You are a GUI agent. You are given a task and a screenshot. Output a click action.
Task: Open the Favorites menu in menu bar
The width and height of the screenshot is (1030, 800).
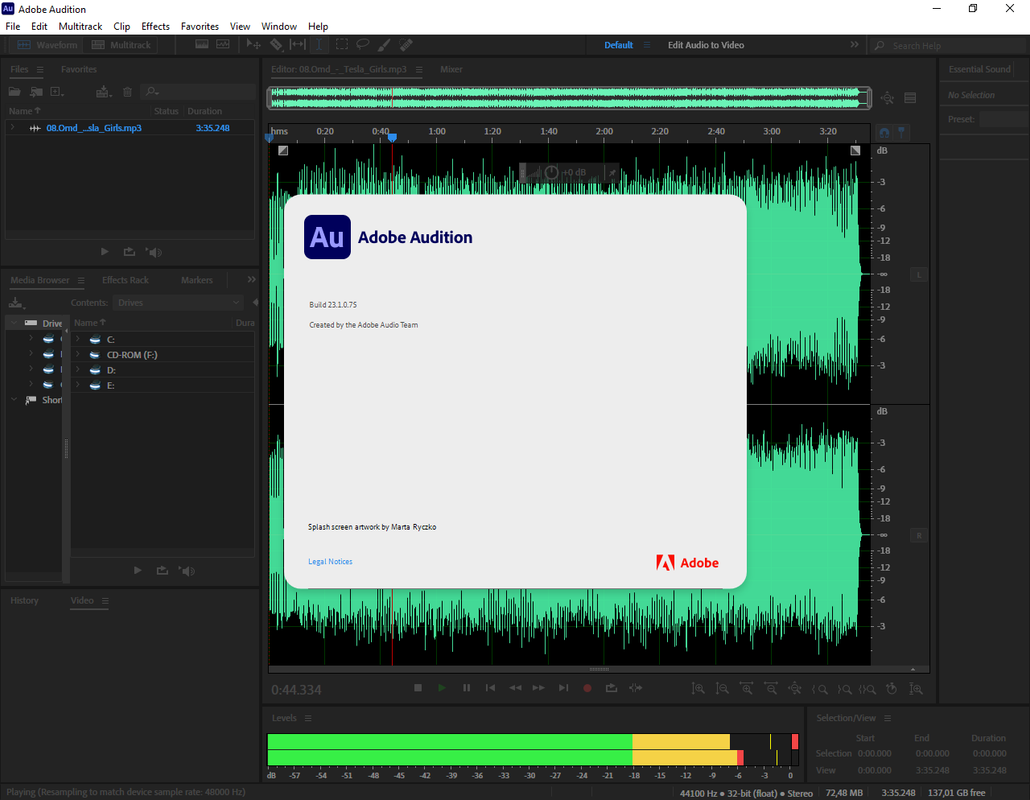(200, 26)
